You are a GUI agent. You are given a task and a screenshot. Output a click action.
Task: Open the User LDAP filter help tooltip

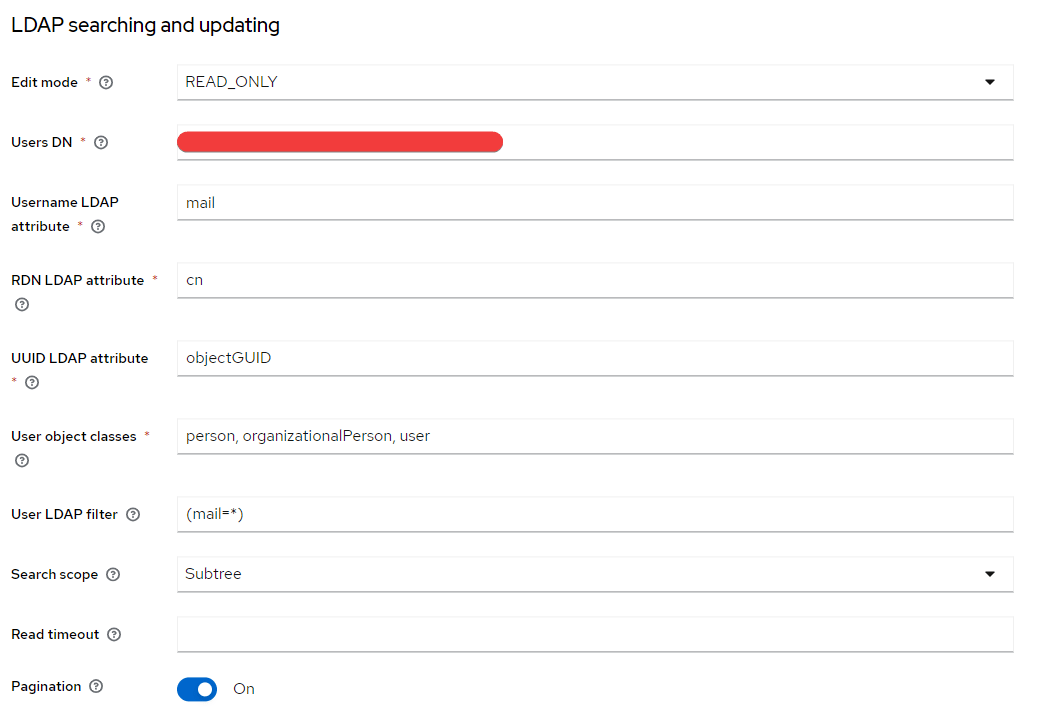pyautogui.click(x=133, y=514)
